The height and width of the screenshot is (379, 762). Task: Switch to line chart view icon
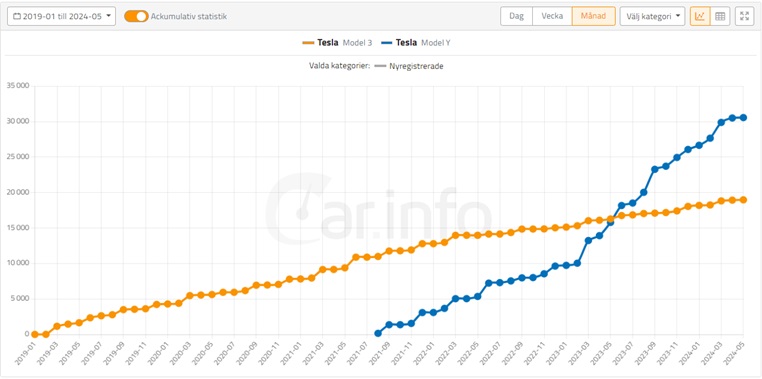tap(700, 16)
